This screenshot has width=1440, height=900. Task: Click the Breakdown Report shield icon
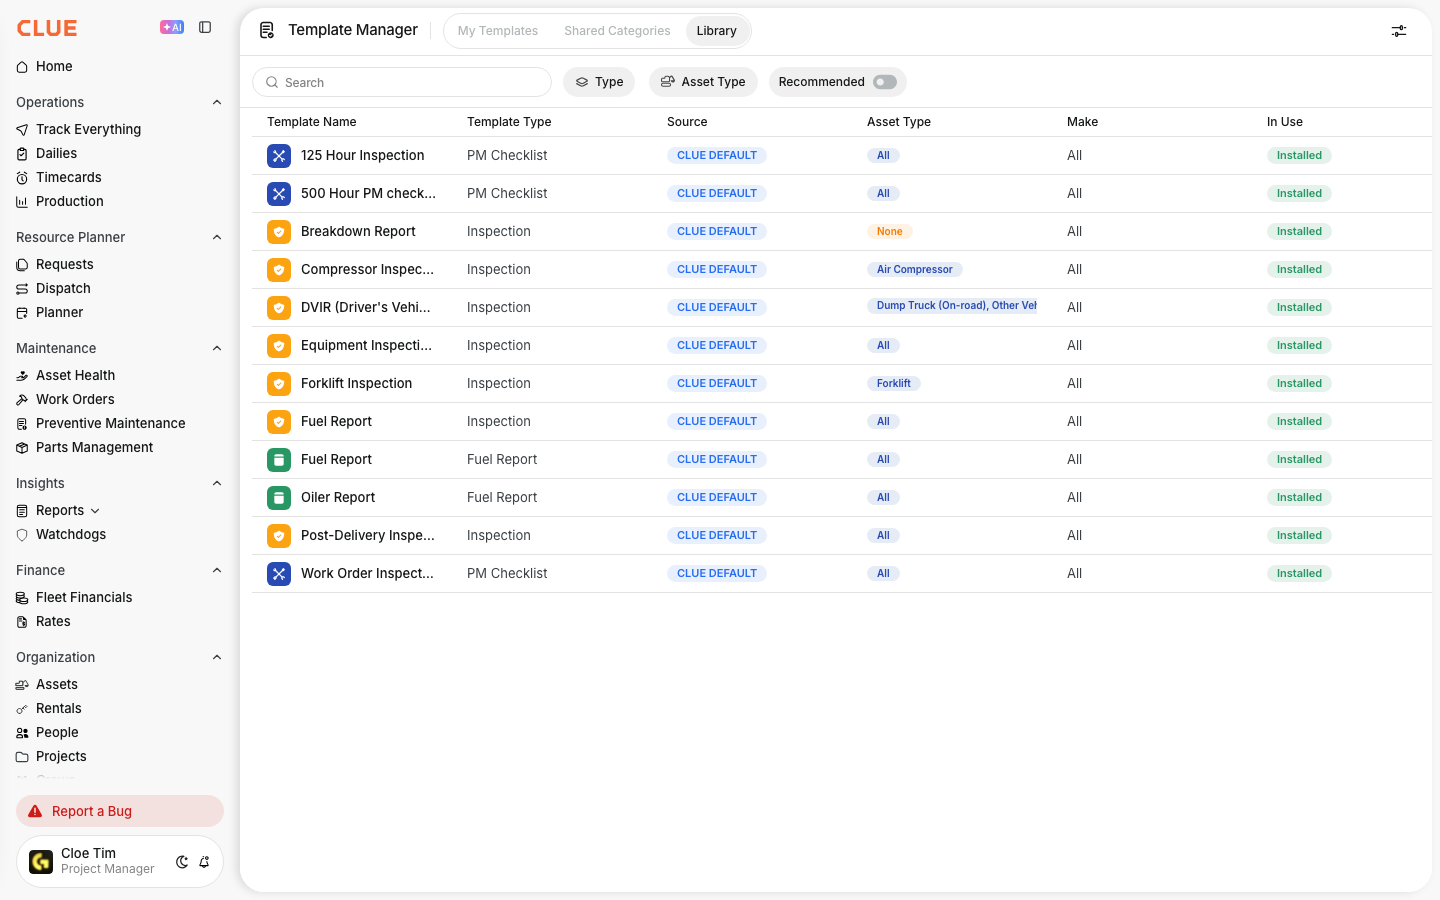[x=279, y=232]
